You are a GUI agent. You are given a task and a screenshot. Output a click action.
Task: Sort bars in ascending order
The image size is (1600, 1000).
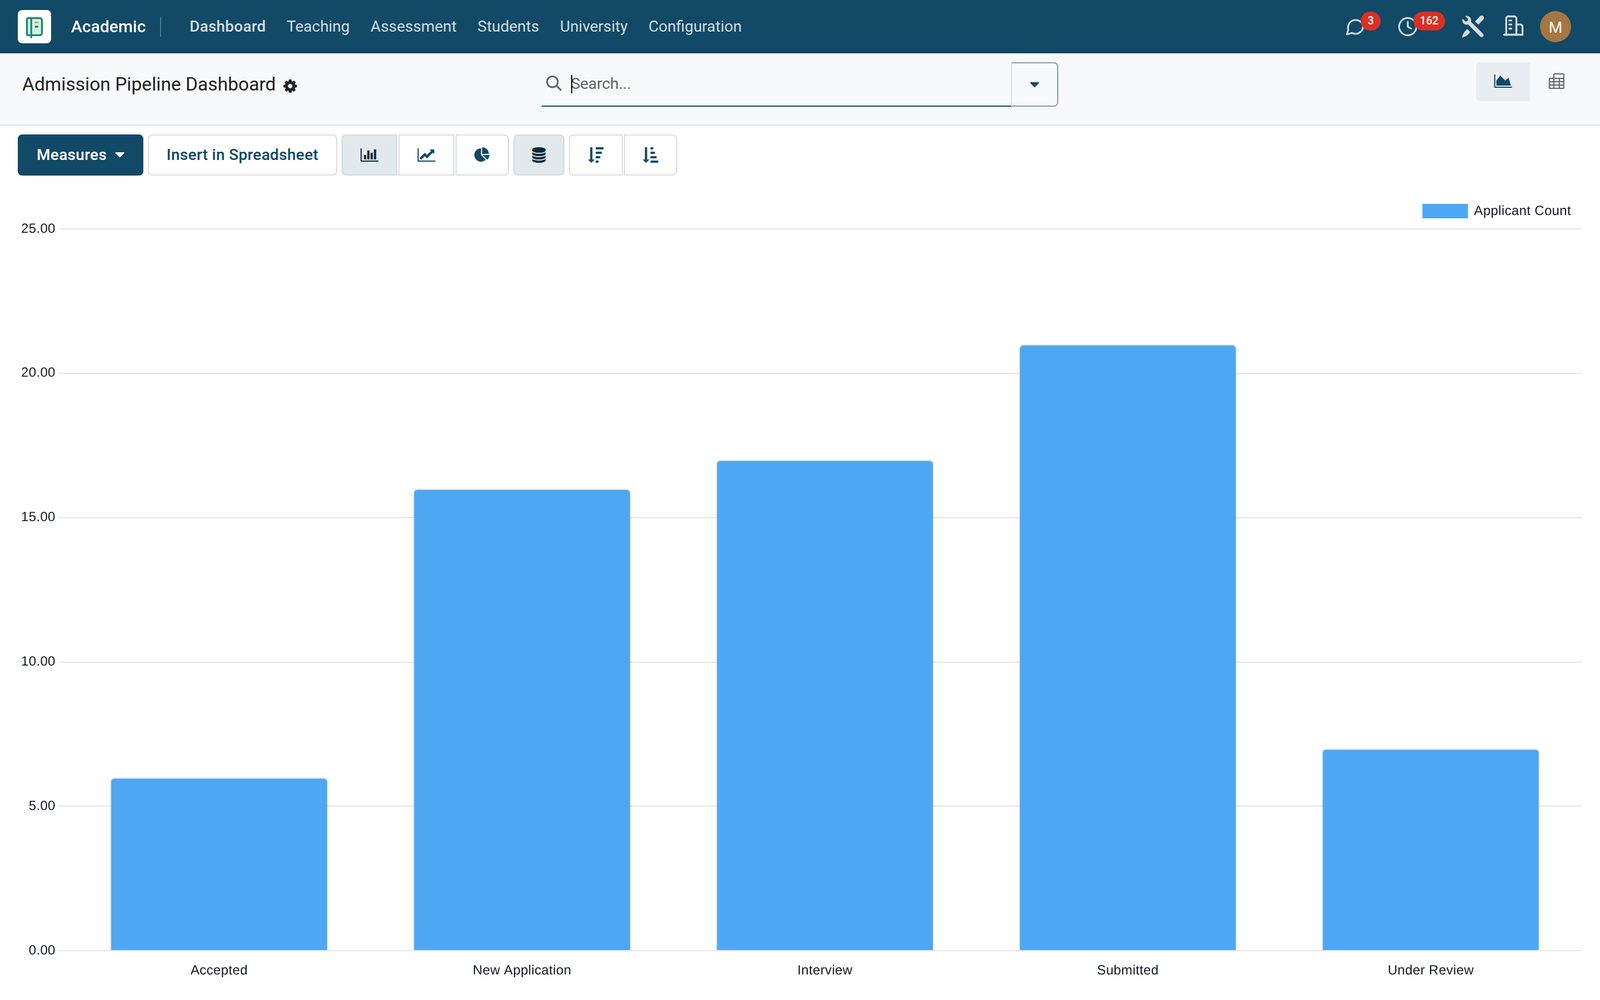(x=650, y=155)
